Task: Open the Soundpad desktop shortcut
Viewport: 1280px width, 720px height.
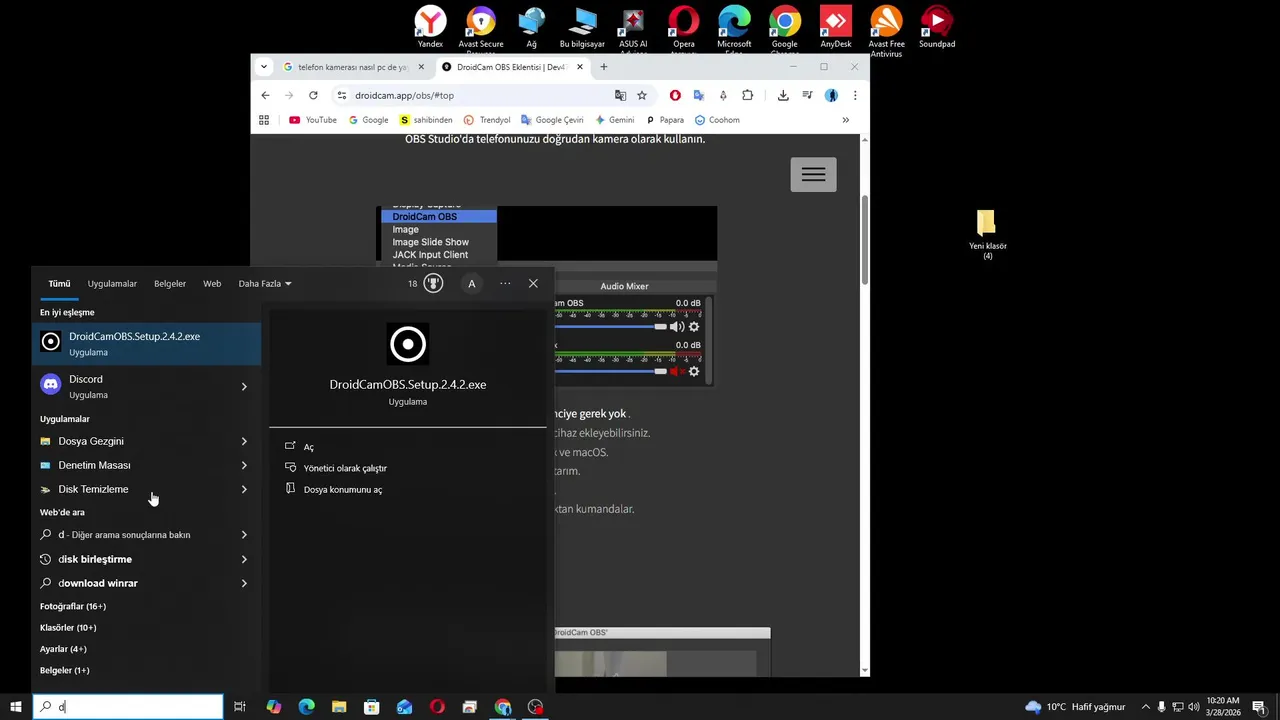Action: [937, 27]
